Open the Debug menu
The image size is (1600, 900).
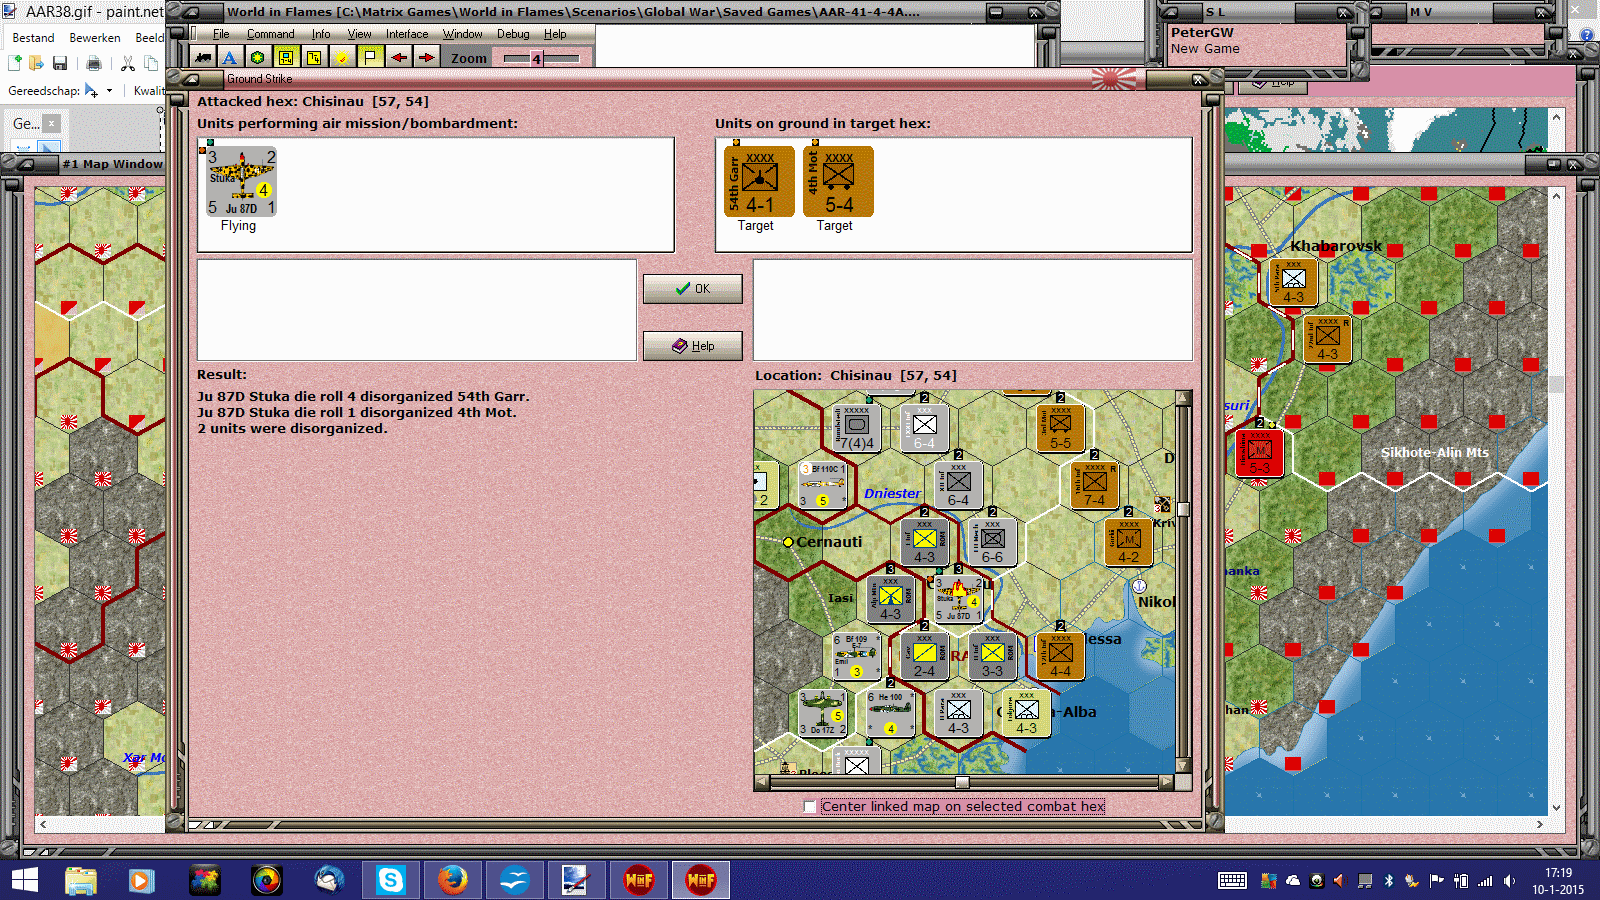[x=513, y=34]
